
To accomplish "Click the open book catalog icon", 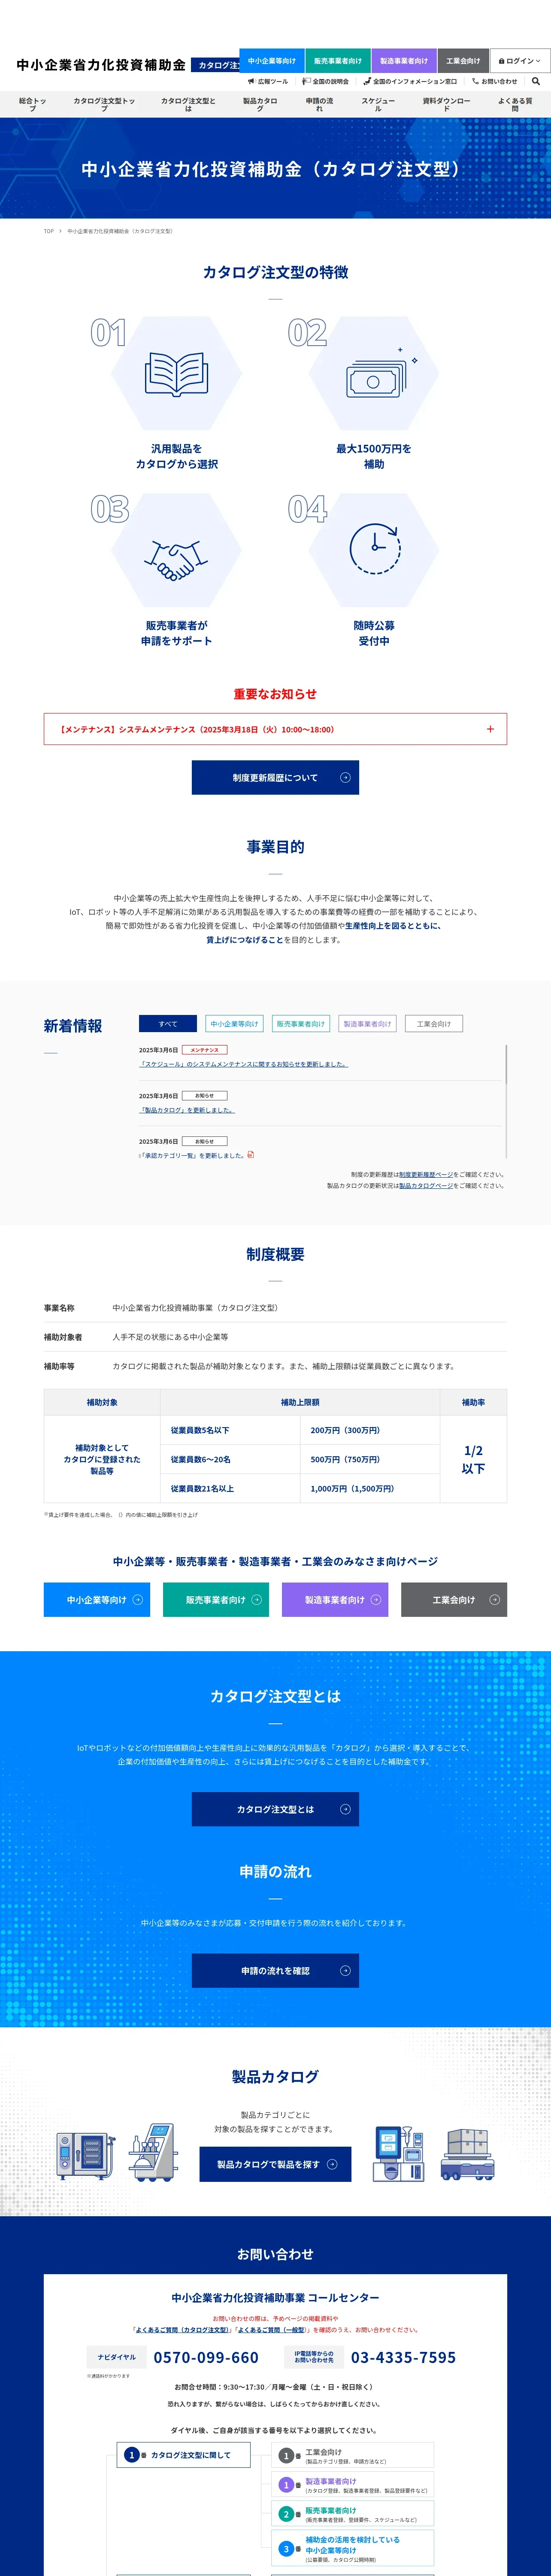I will 177,374.
